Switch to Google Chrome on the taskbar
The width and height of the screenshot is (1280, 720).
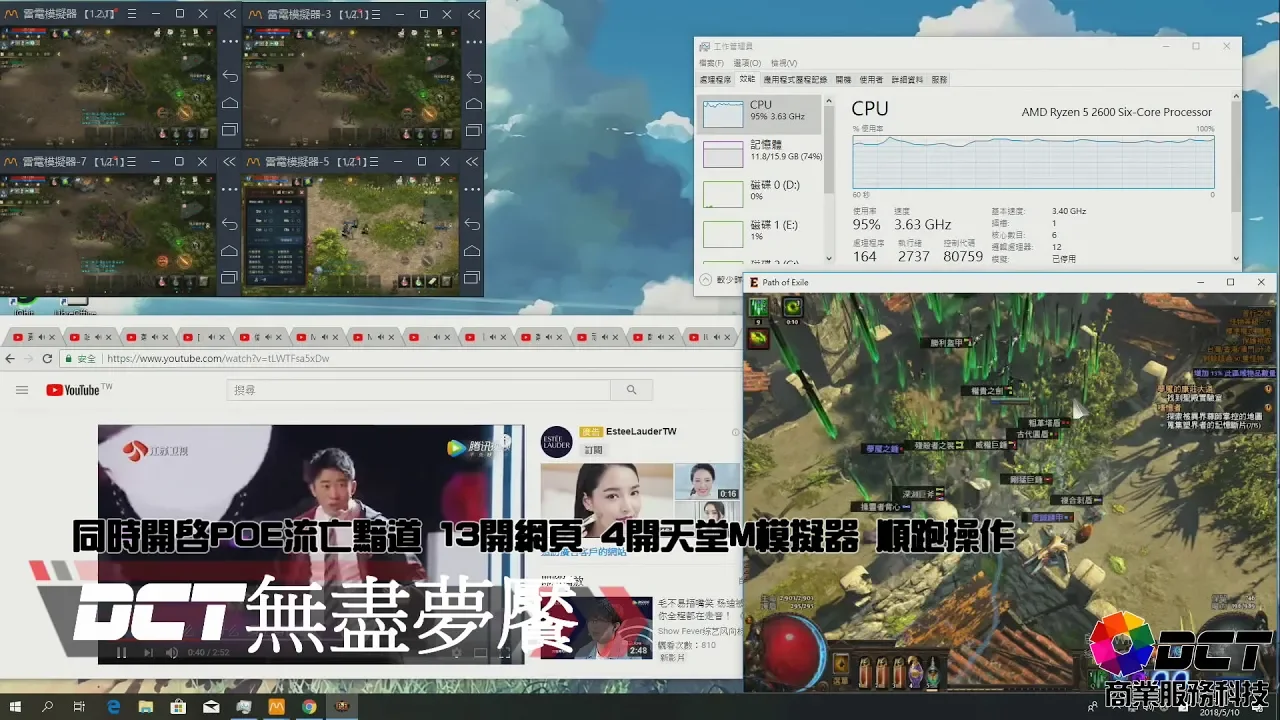[x=309, y=706]
